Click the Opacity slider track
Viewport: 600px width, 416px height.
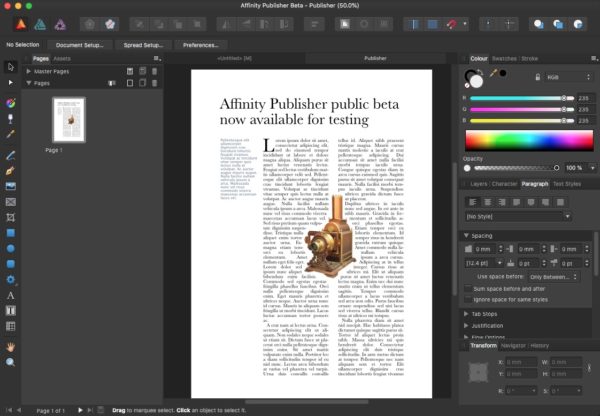click(516, 168)
